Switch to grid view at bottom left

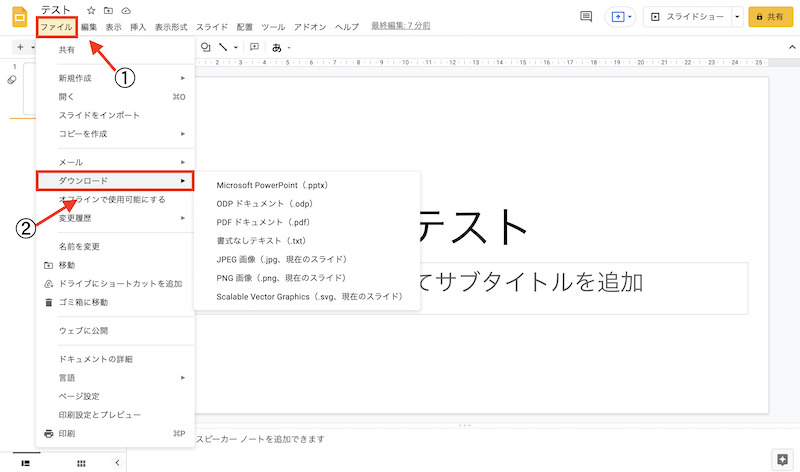[80, 463]
